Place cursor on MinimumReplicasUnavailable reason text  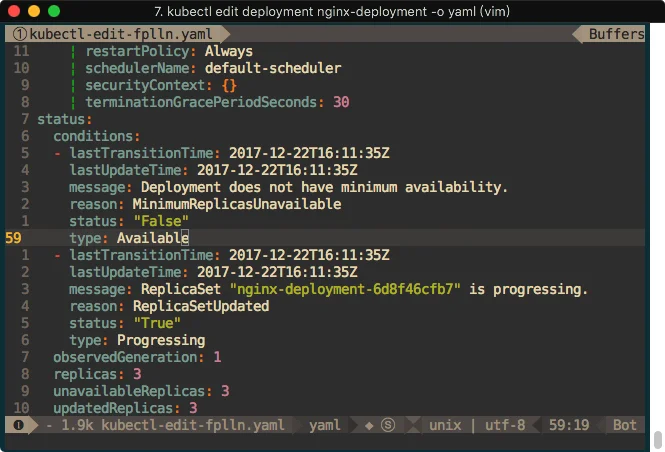point(237,204)
